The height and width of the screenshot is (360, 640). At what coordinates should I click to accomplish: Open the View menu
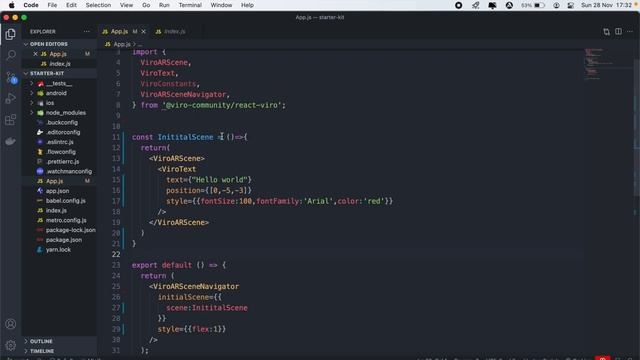pos(127,5)
